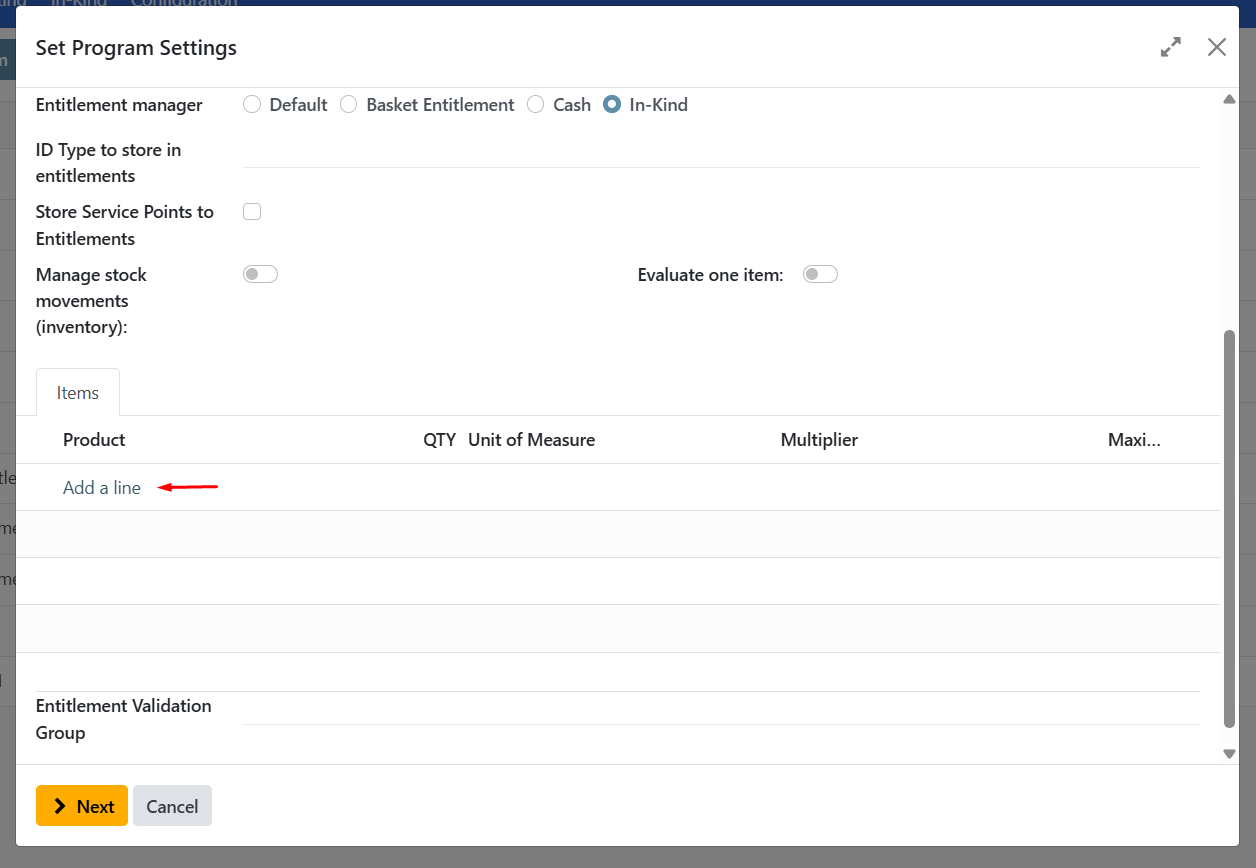Switch to the Items tab
This screenshot has width=1256, height=868.
[77, 392]
